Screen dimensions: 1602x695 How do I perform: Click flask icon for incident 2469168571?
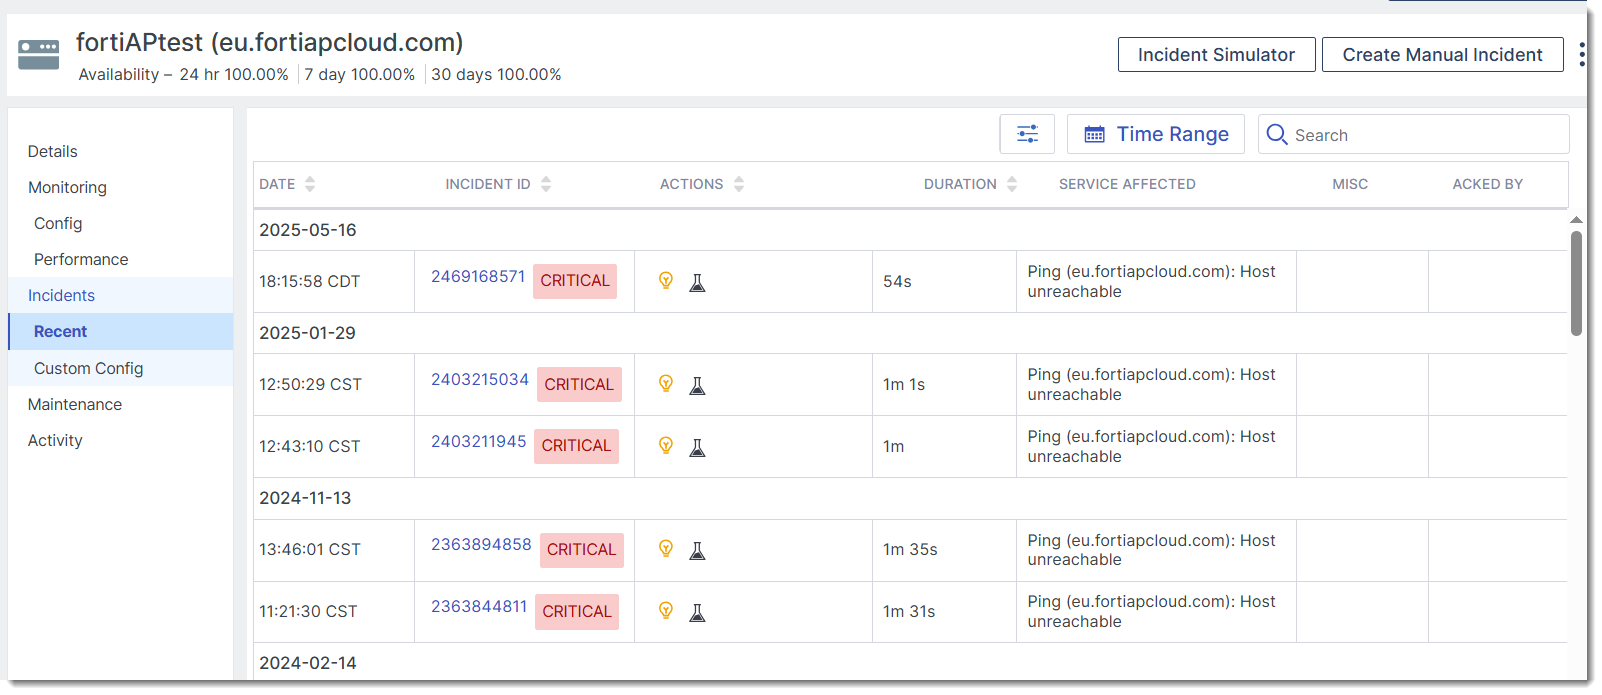pyautogui.click(x=698, y=283)
